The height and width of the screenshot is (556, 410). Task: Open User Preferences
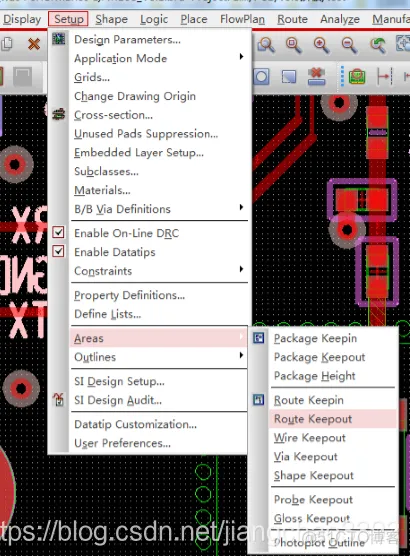(x=122, y=443)
